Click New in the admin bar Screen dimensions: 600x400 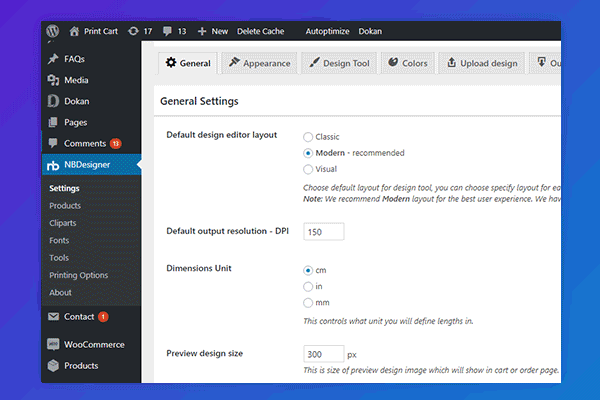point(220,31)
